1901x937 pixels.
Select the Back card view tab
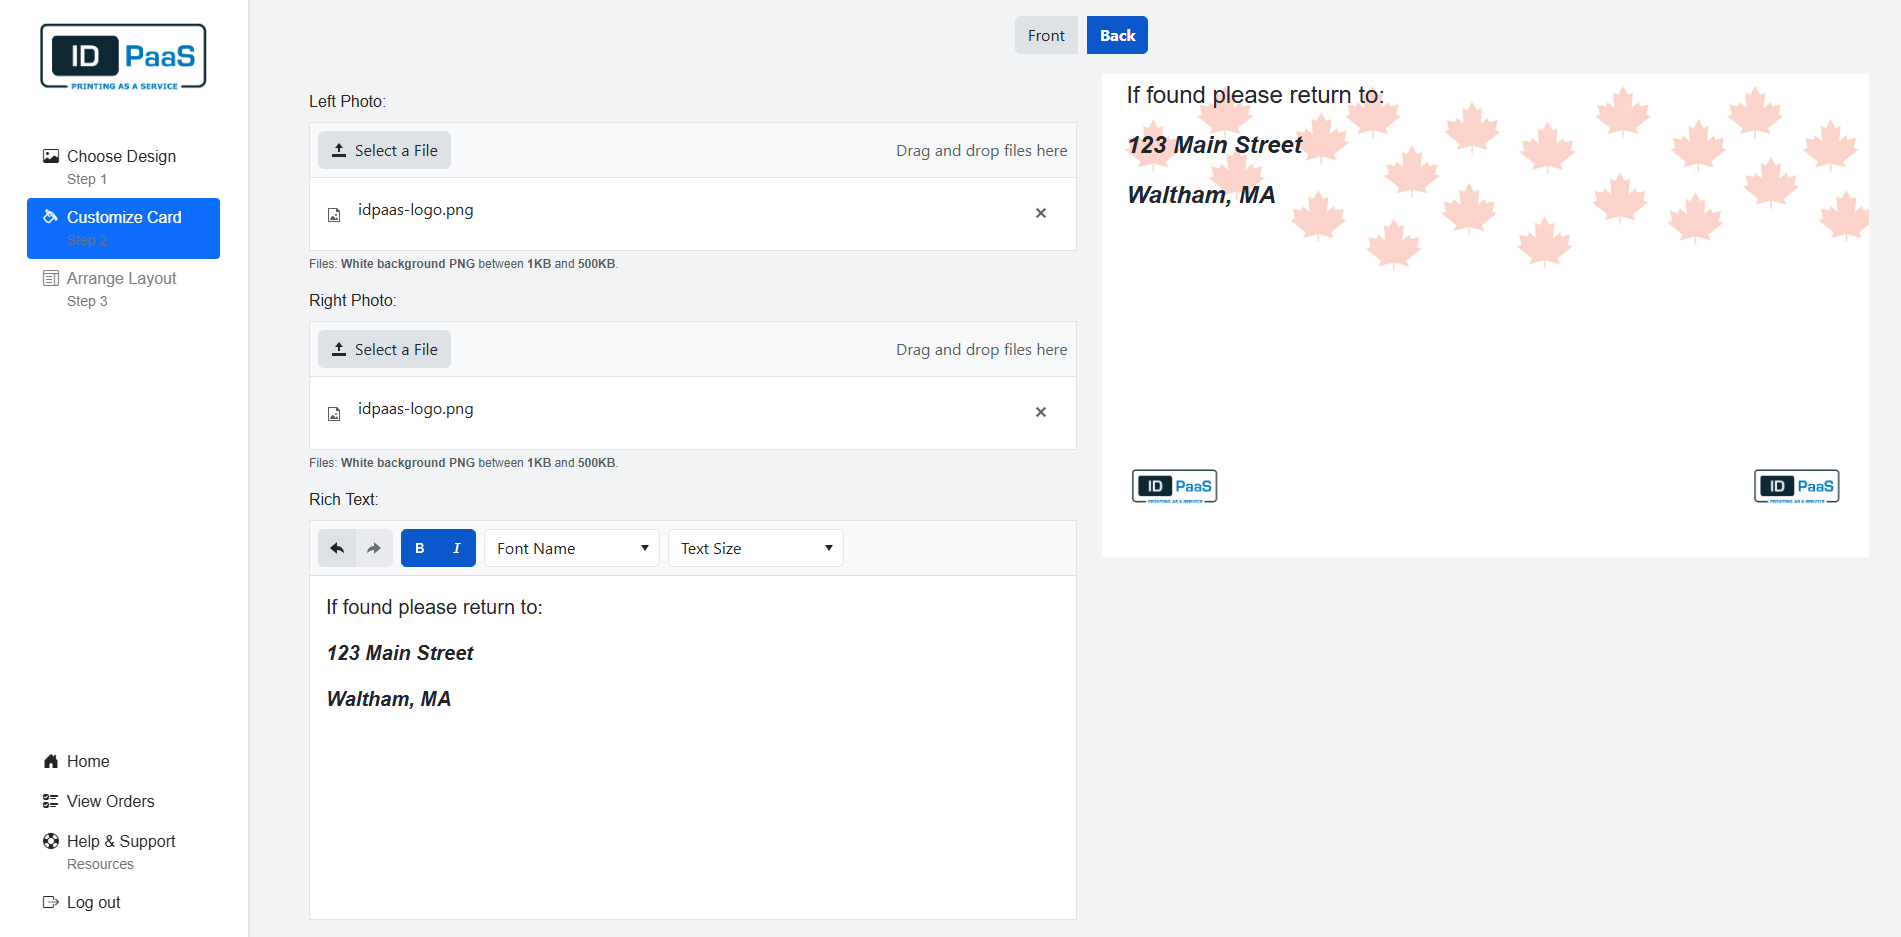coord(1117,35)
